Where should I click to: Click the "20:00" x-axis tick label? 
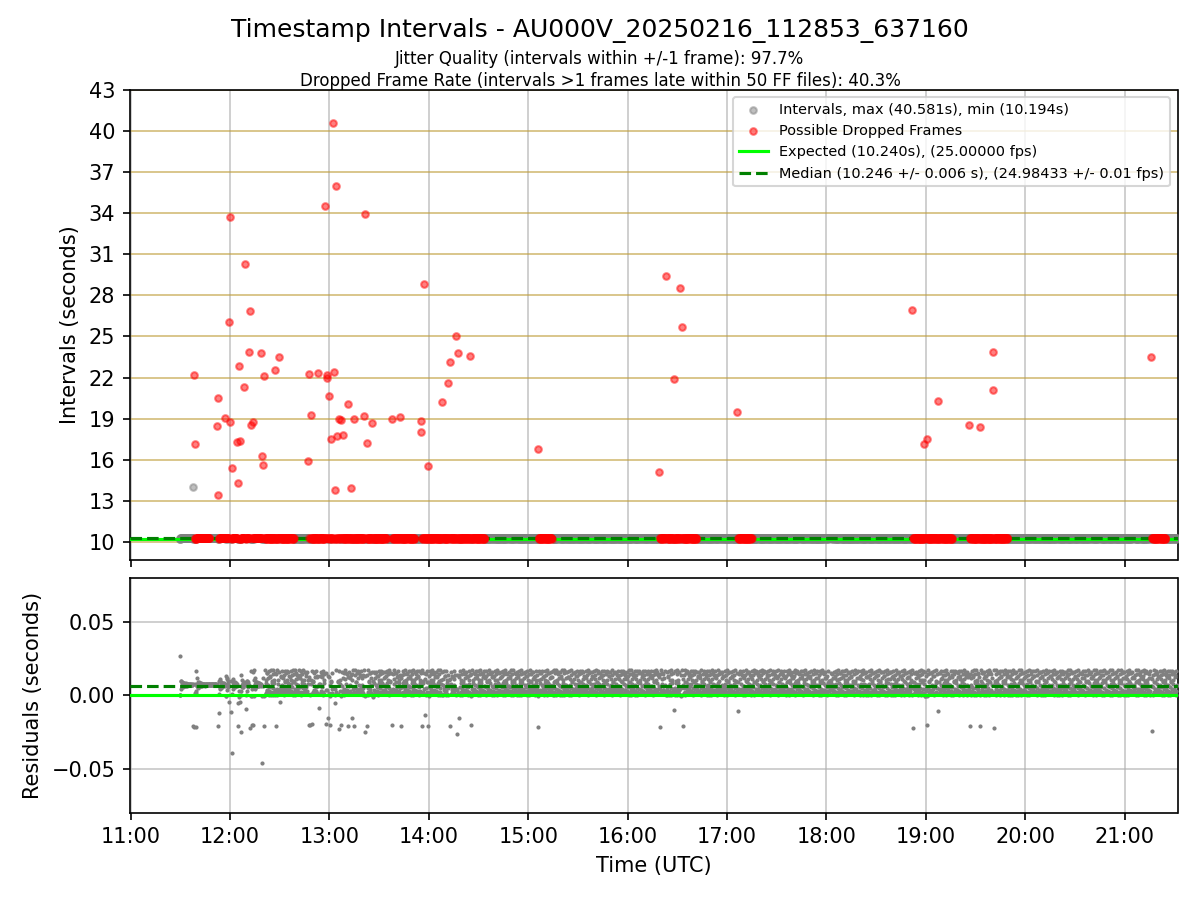(x=1025, y=836)
